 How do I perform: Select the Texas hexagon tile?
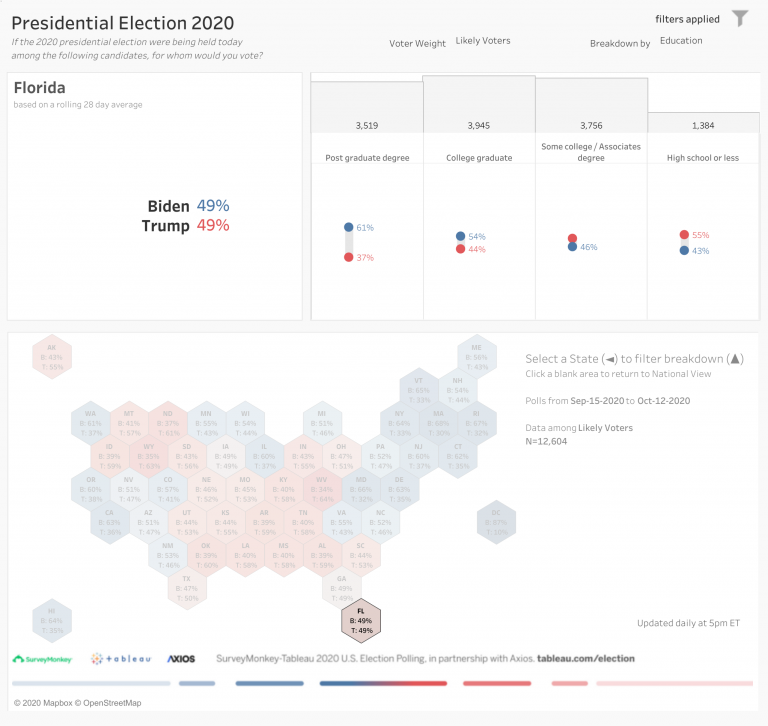pos(187,588)
